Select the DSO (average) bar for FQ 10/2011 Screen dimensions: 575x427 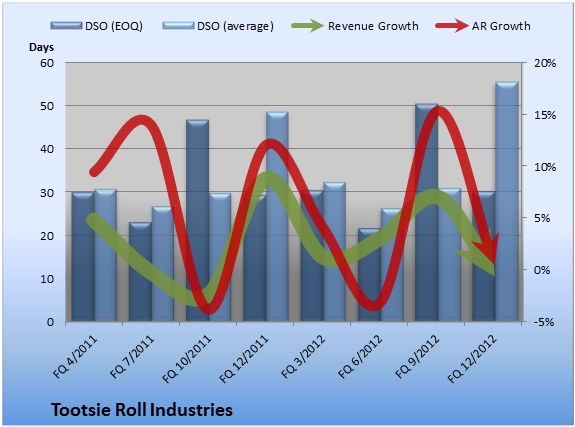(220, 258)
